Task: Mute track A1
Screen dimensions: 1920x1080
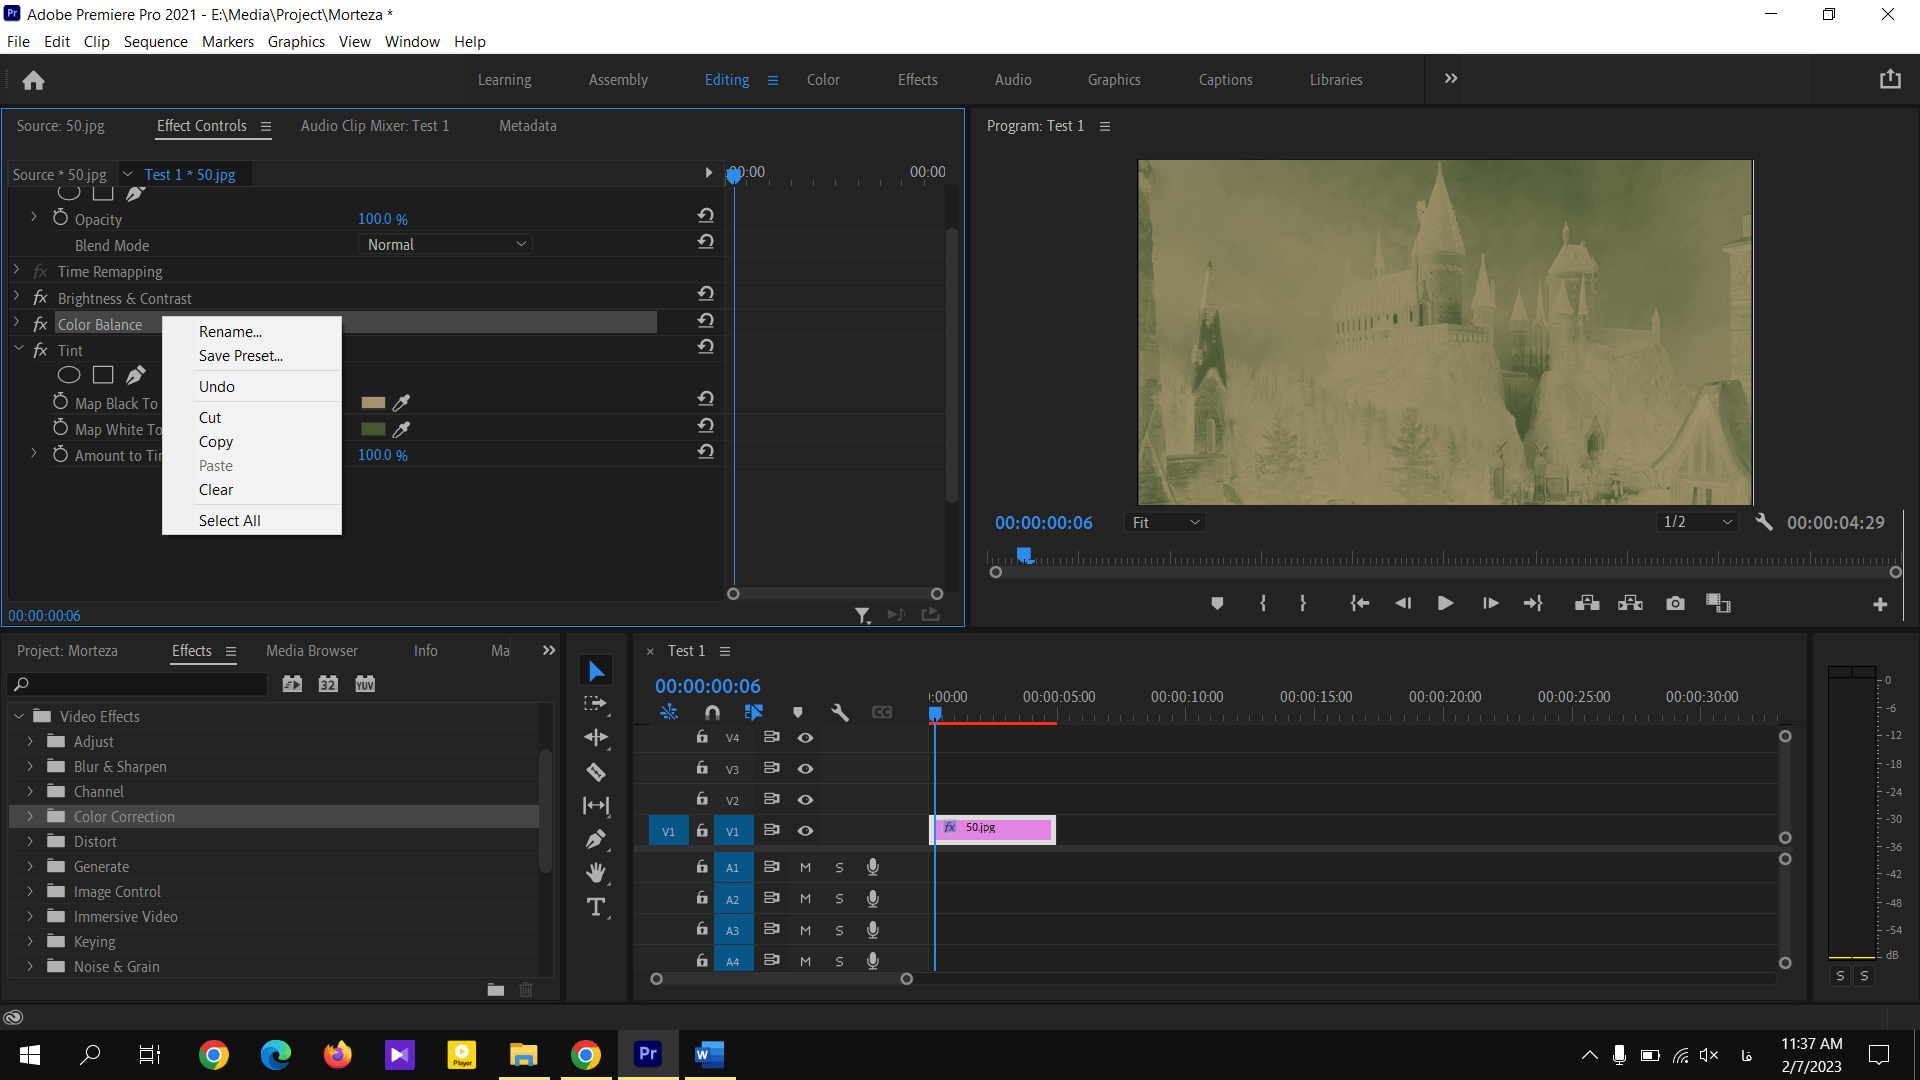Action: tap(805, 868)
